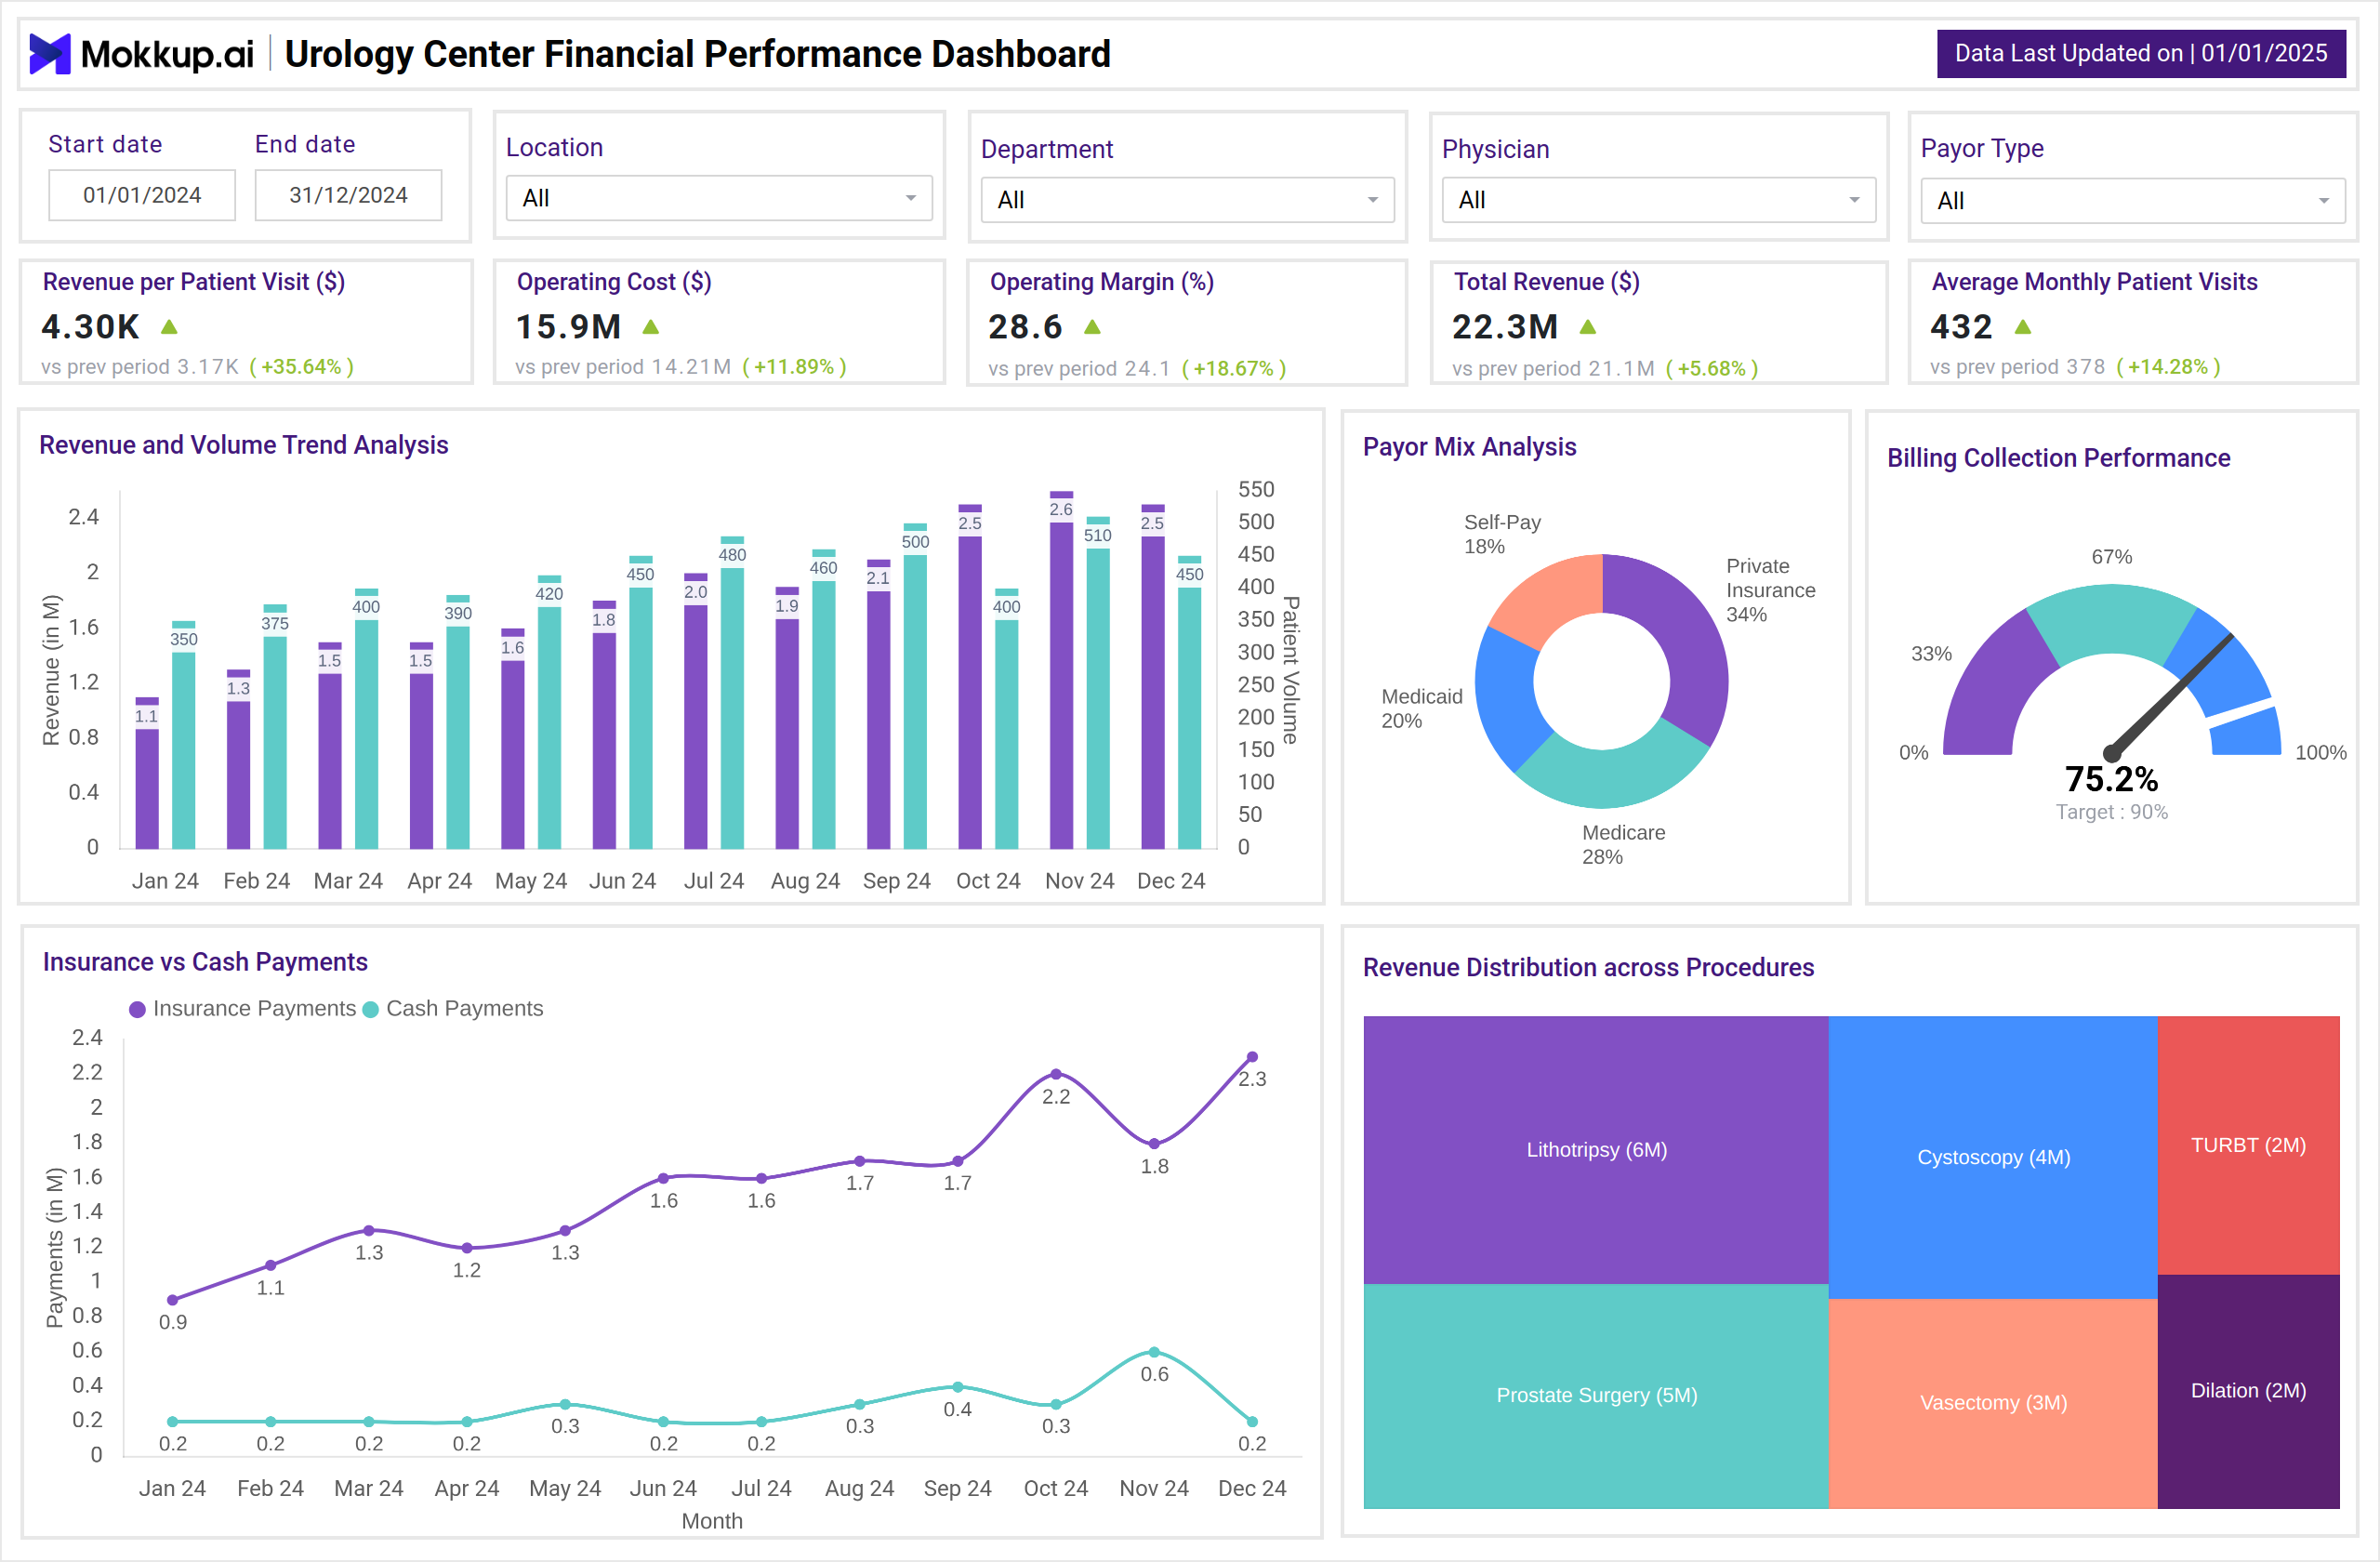Click the (+5.68%) change value
This screenshot has height=1562, width=2380.
(1712, 369)
